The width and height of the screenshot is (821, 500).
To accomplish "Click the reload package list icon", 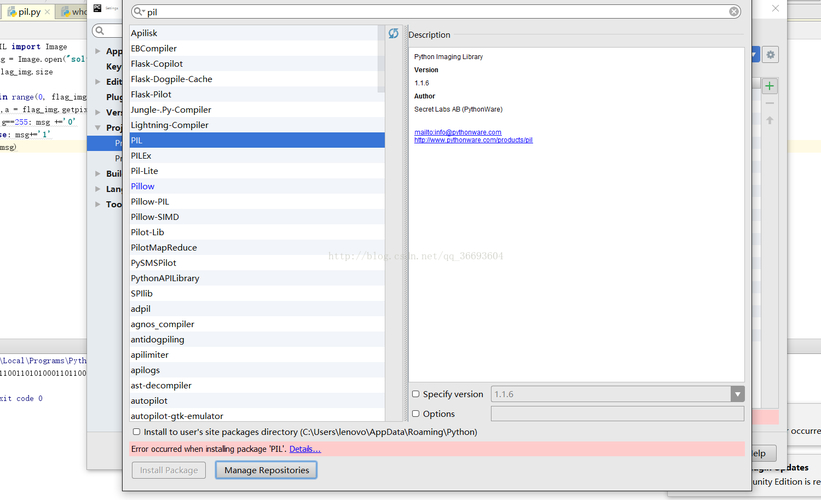I will [394, 34].
